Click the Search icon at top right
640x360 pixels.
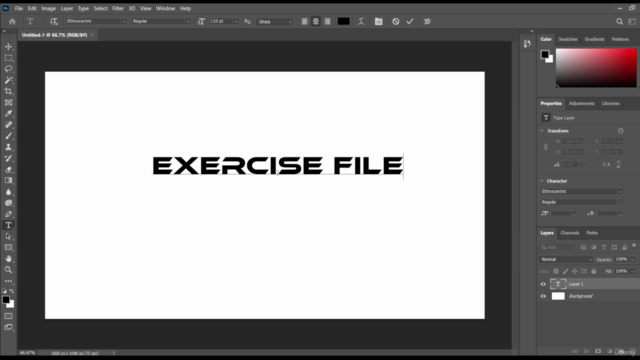click(619, 22)
